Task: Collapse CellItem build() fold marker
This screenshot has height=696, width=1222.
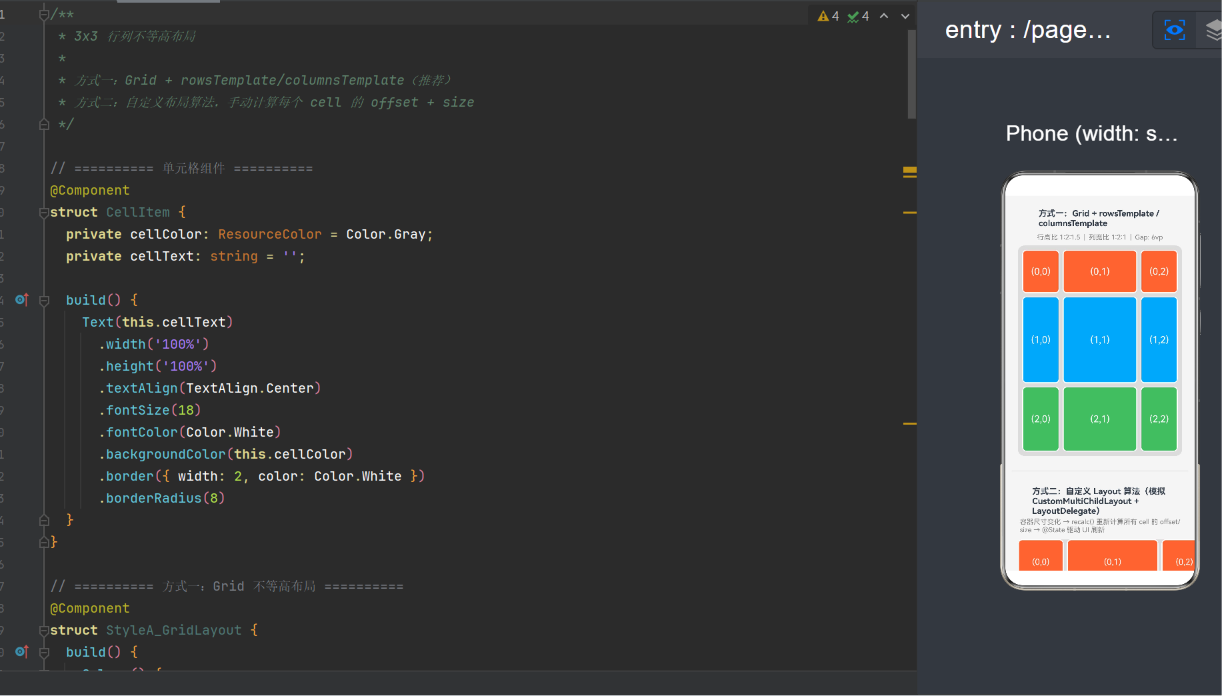Action: [43, 300]
